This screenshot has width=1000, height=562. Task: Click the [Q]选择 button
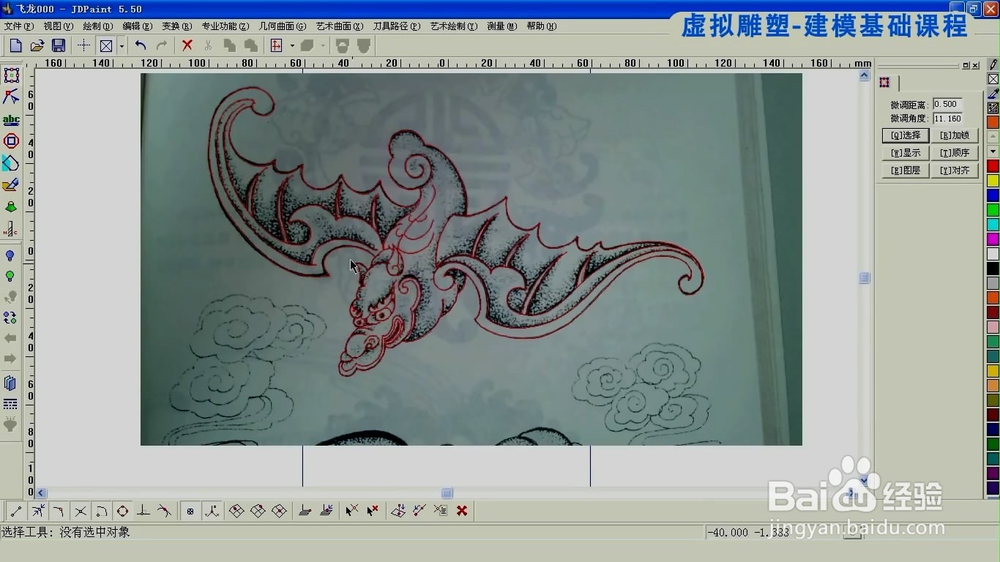906,135
